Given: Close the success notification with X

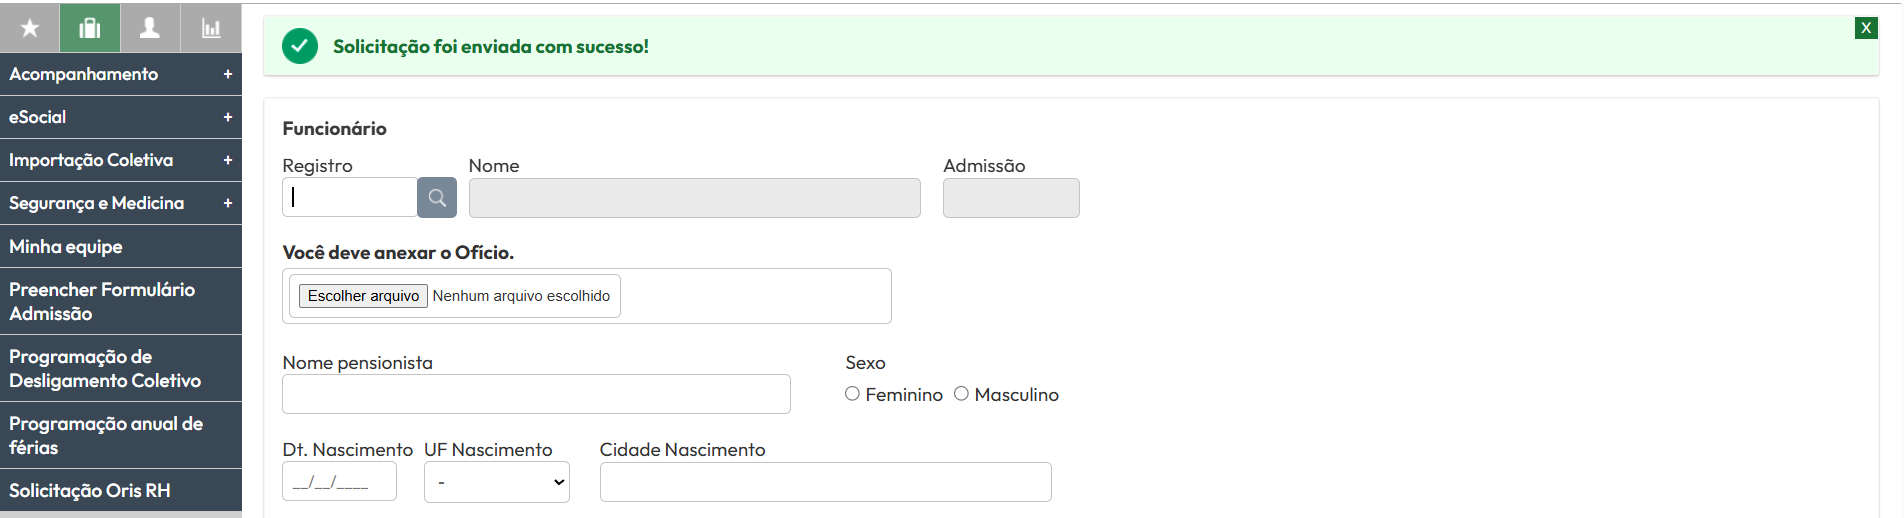Looking at the screenshot, I should pyautogui.click(x=1865, y=28).
